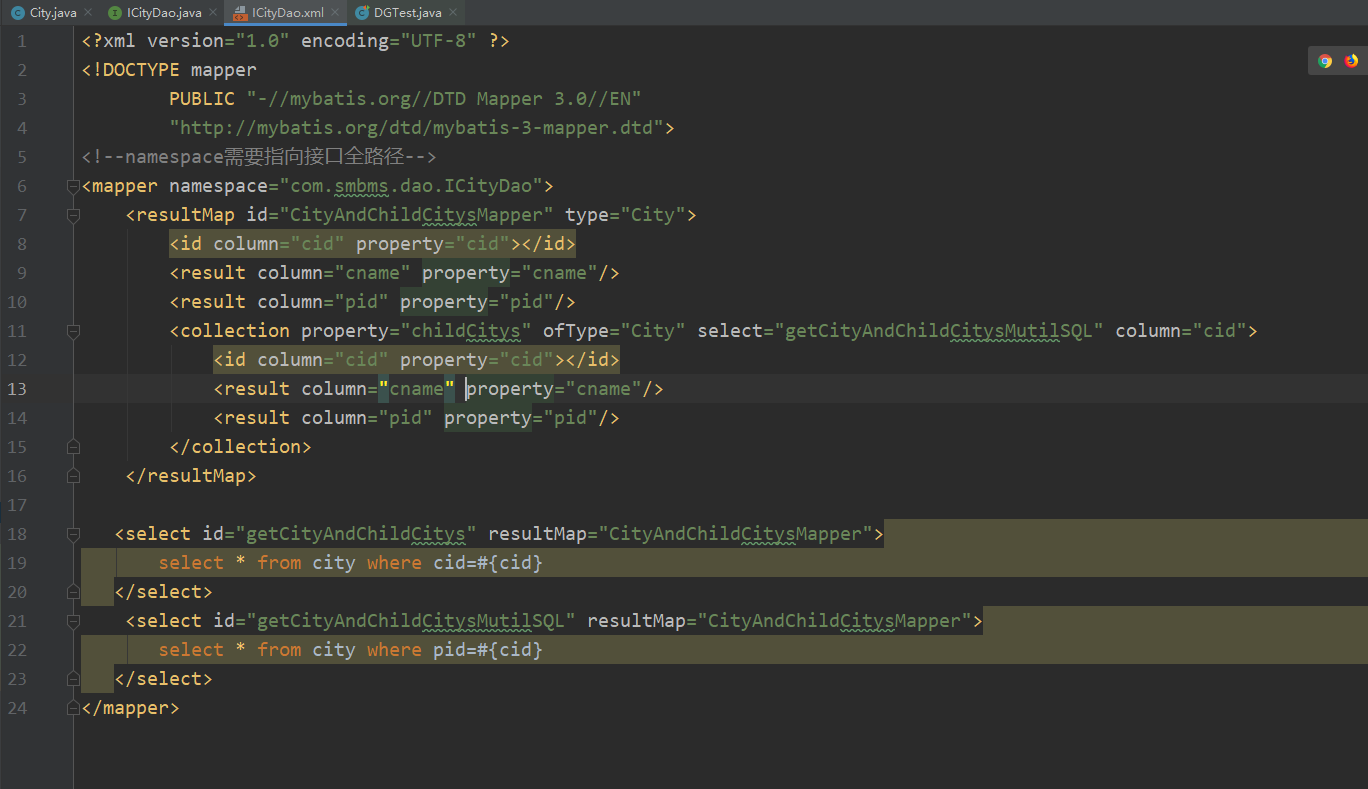Click the DOCTYPE mapper declaration on line 2
The image size is (1368, 789).
169,70
